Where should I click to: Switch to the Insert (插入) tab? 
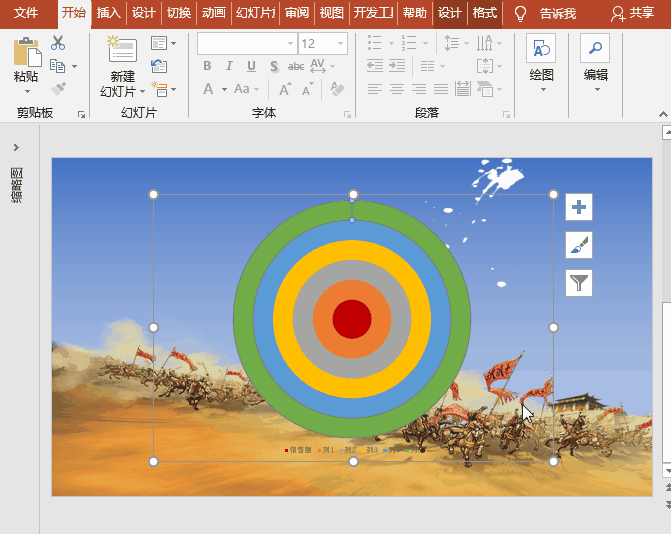108,13
